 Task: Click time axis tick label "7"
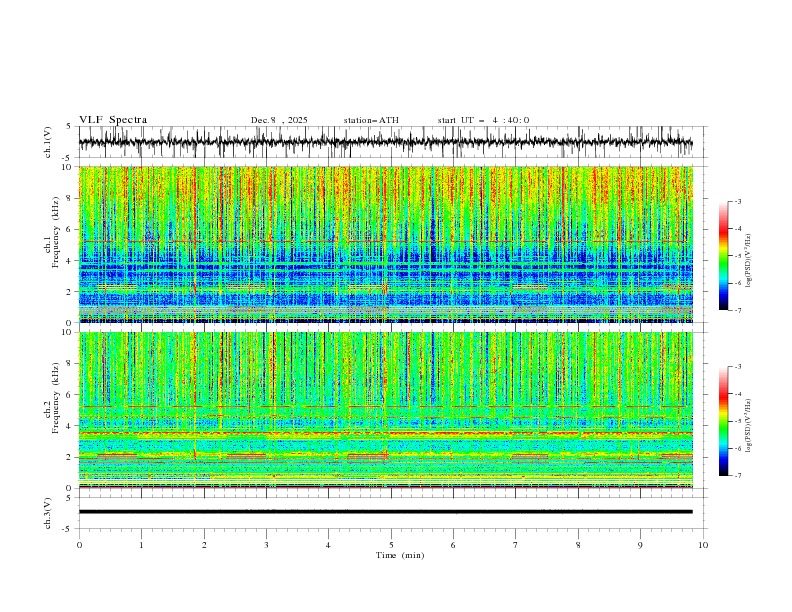516,545
